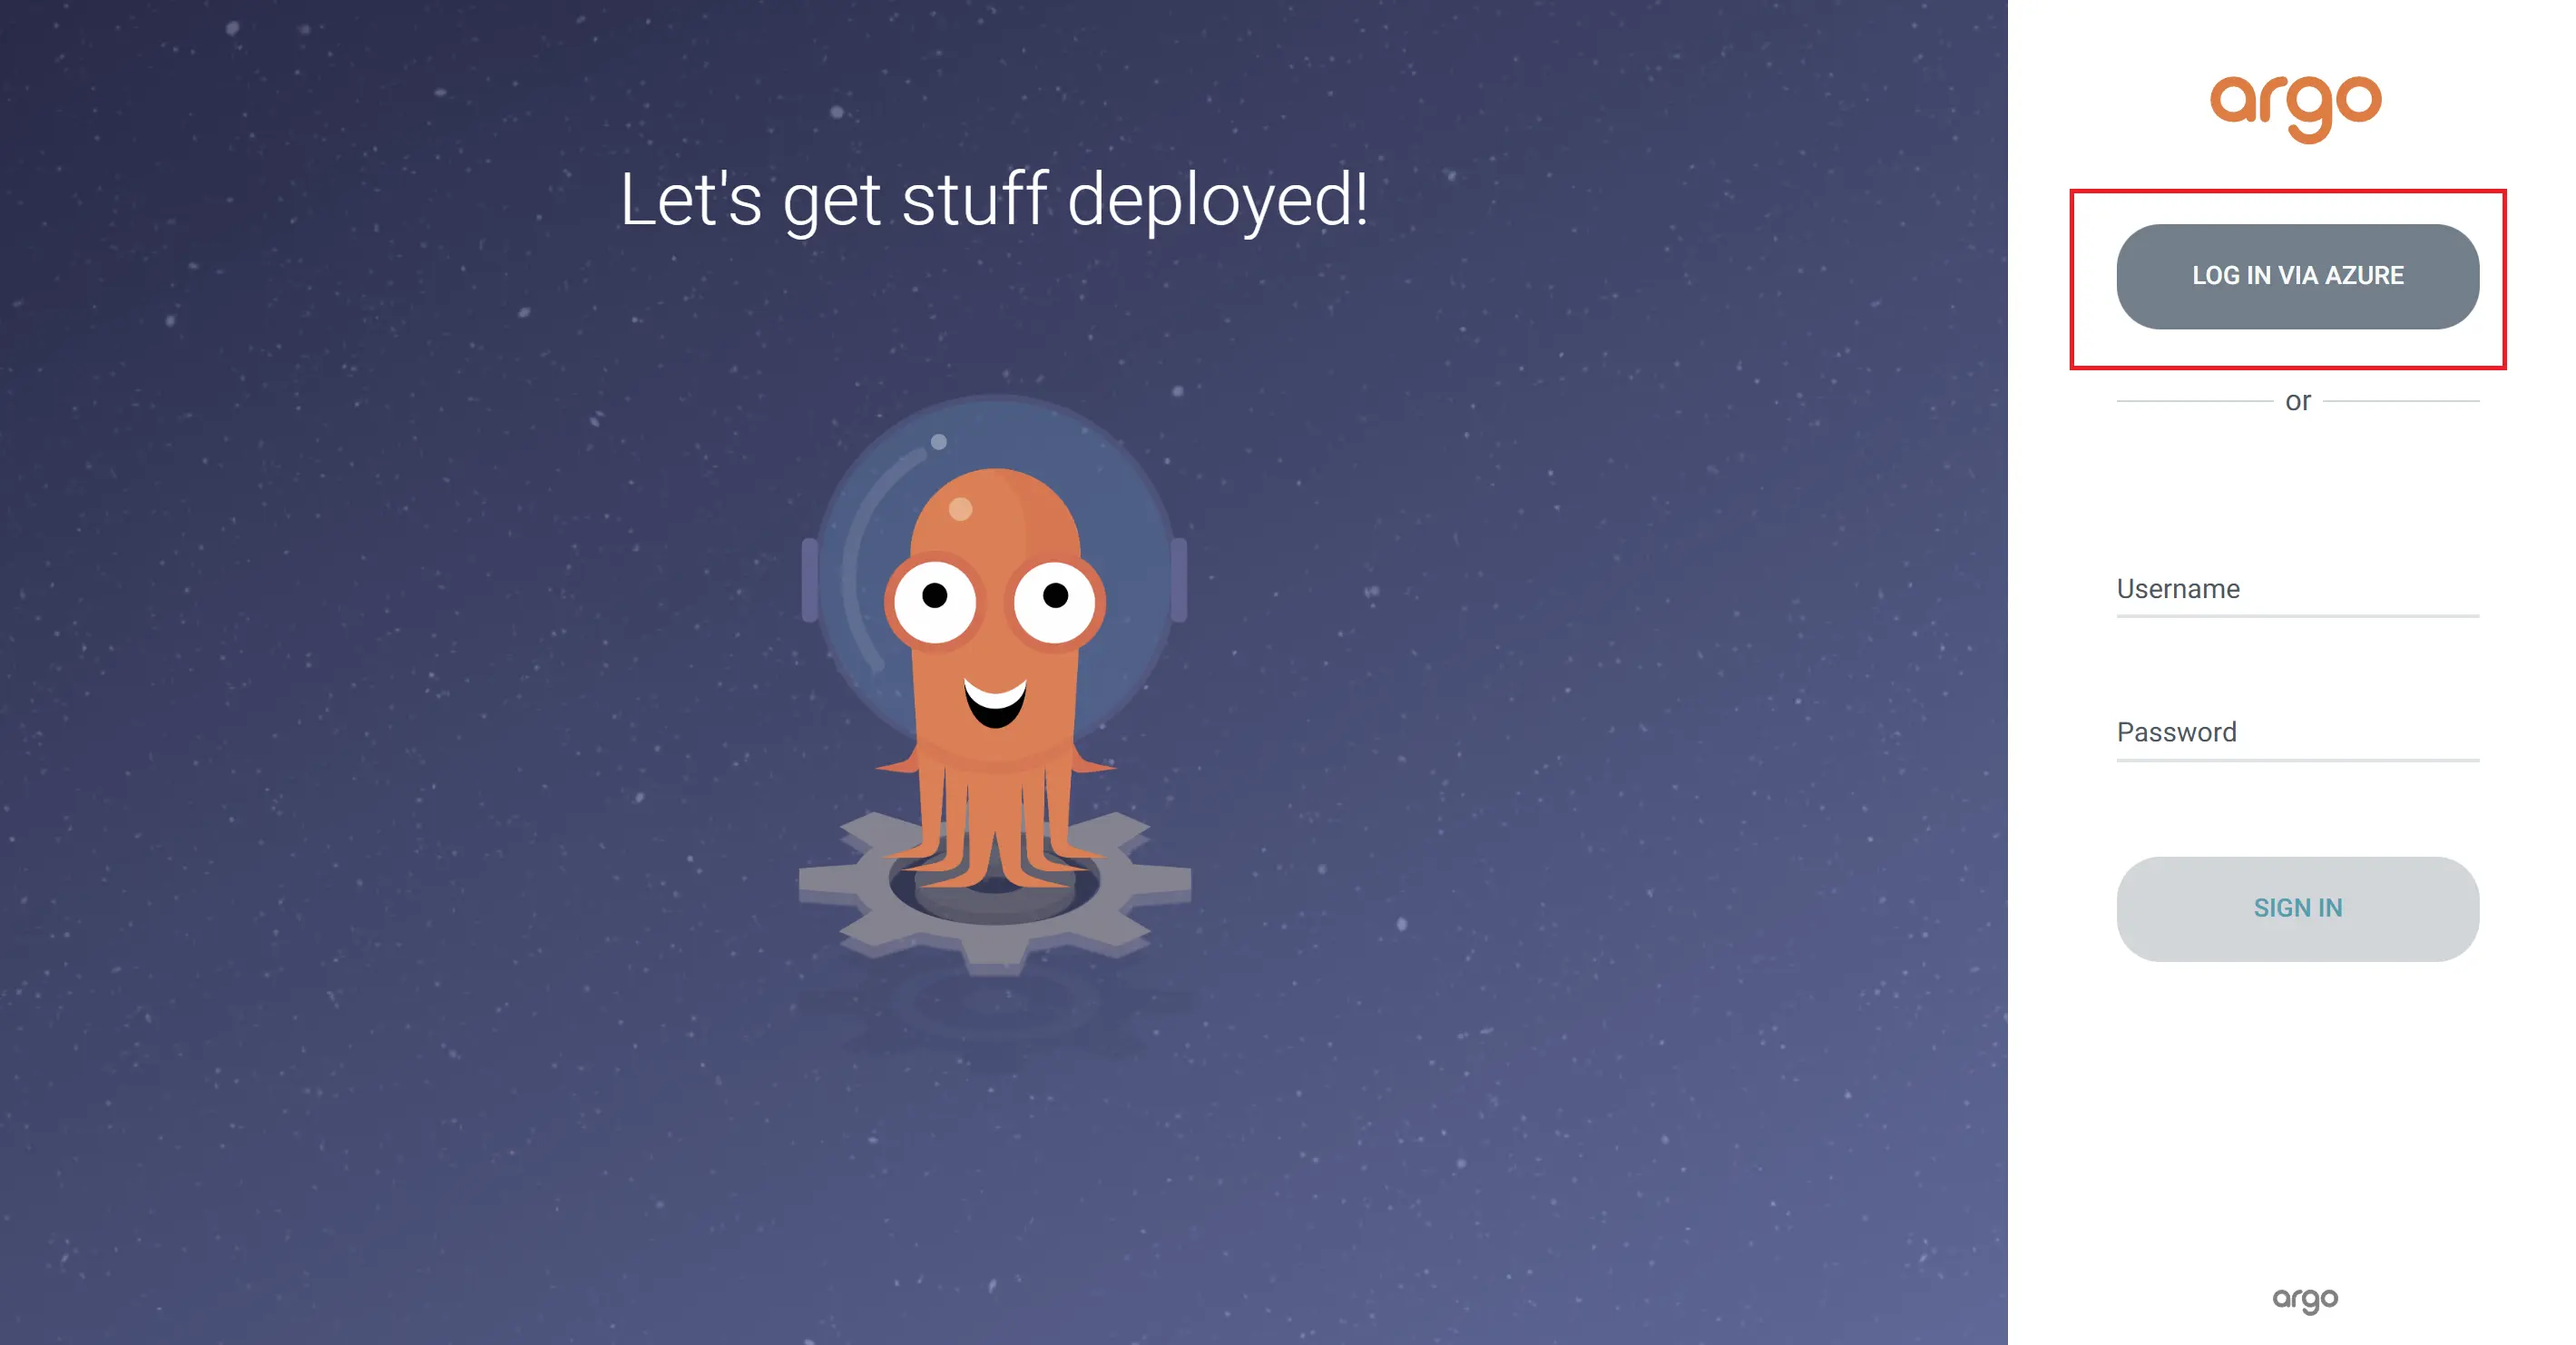Click the SIGN IN button
The image size is (2576, 1345).
tap(2297, 908)
